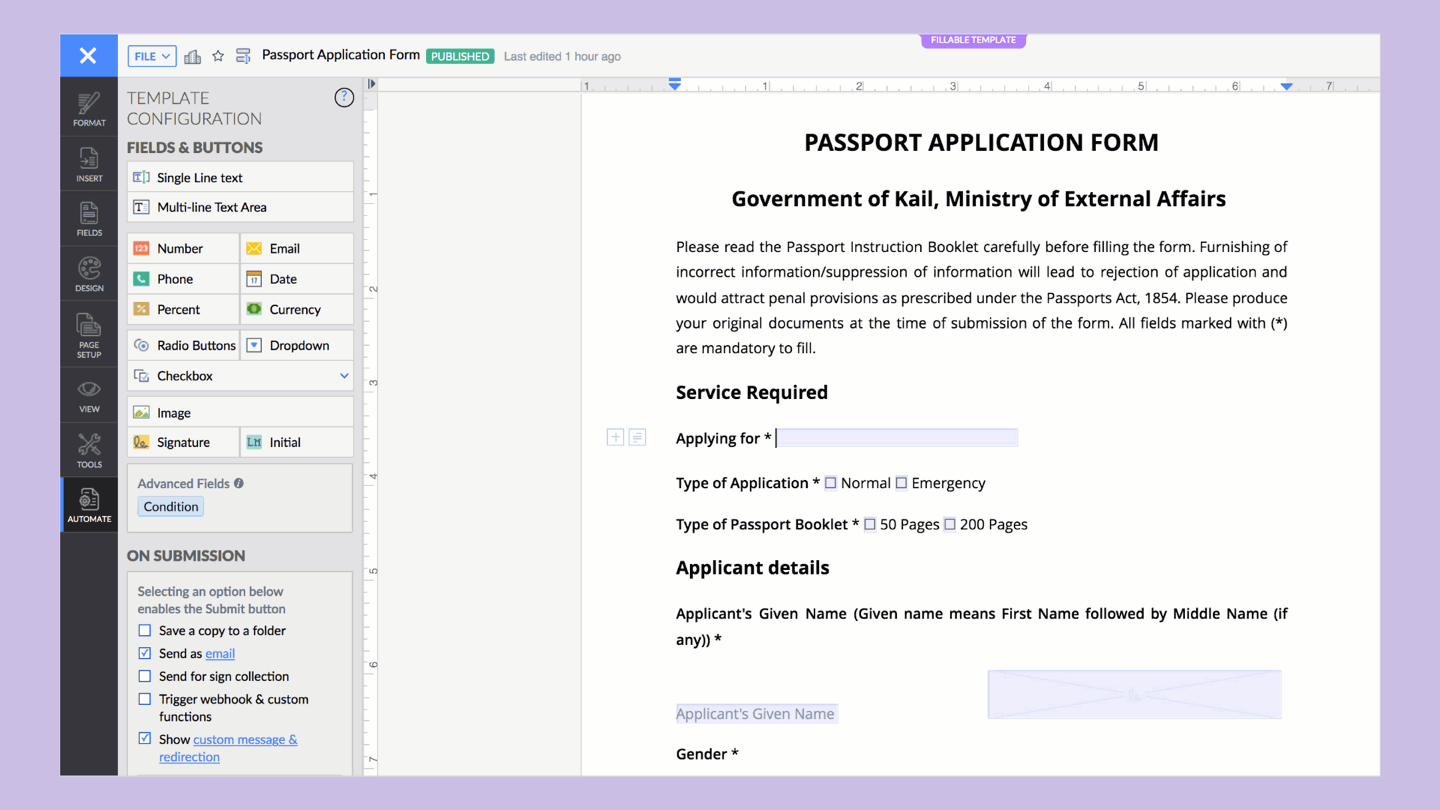Image resolution: width=1440 pixels, height=810 pixels.
Task: Click the right indent ruler marker
Action: click(1287, 86)
